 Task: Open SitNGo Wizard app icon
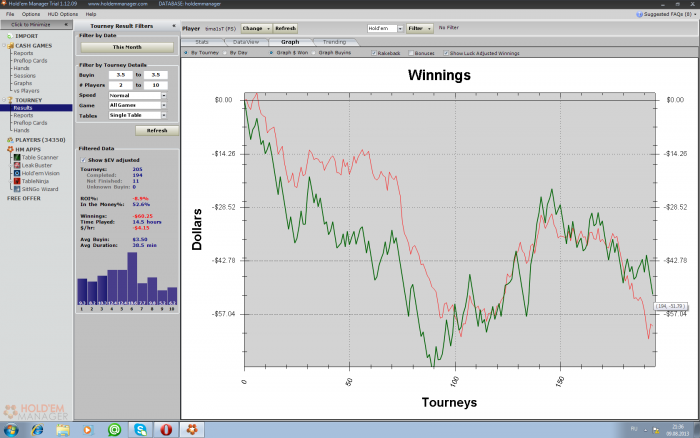pos(17,189)
